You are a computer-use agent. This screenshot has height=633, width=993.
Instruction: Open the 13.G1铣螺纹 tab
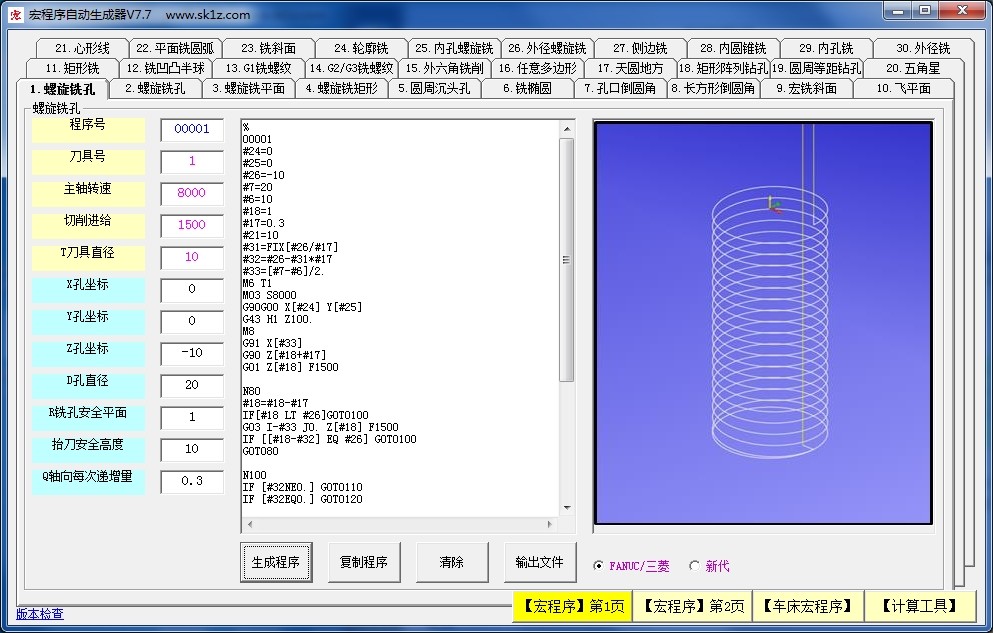tap(258, 68)
